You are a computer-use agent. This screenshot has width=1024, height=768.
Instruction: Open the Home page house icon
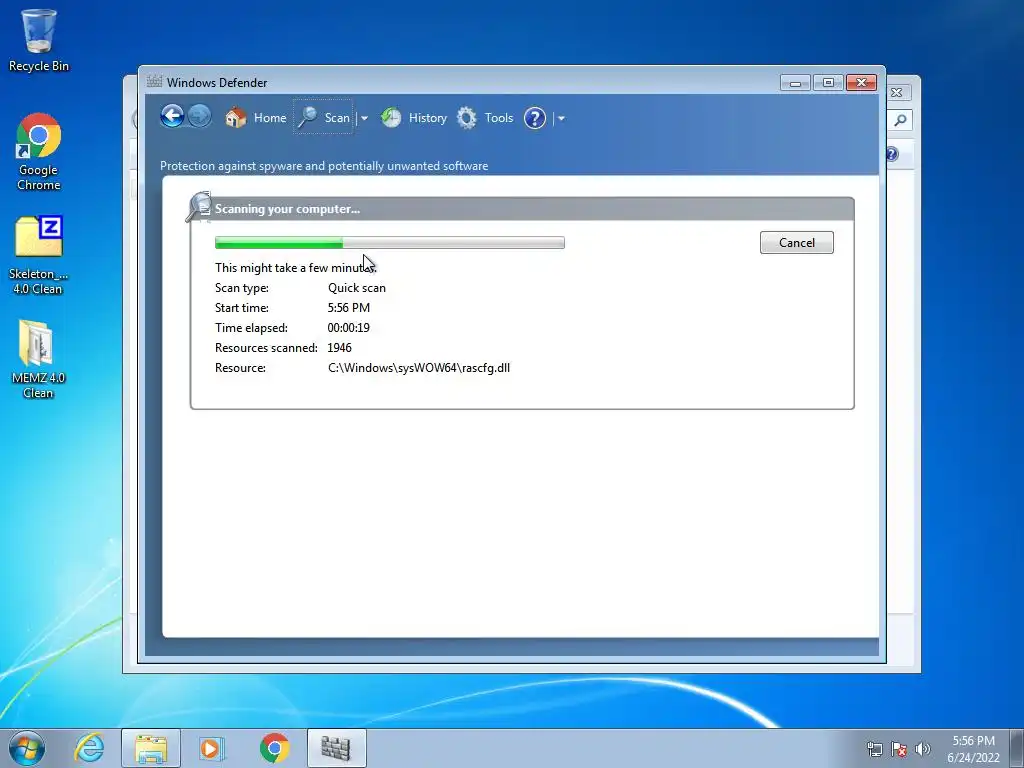(236, 118)
